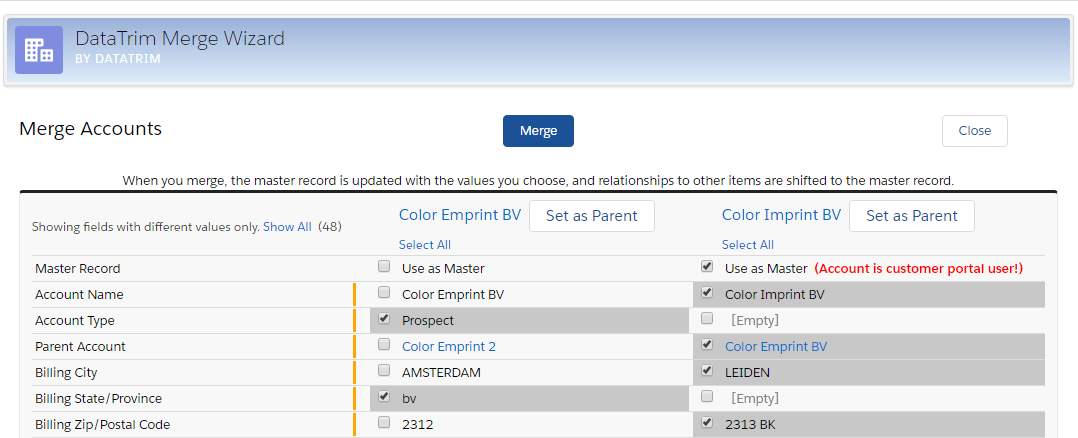Toggle the 2313 BK postal code checkbox
The height and width of the screenshot is (438, 1078).
[707, 423]
